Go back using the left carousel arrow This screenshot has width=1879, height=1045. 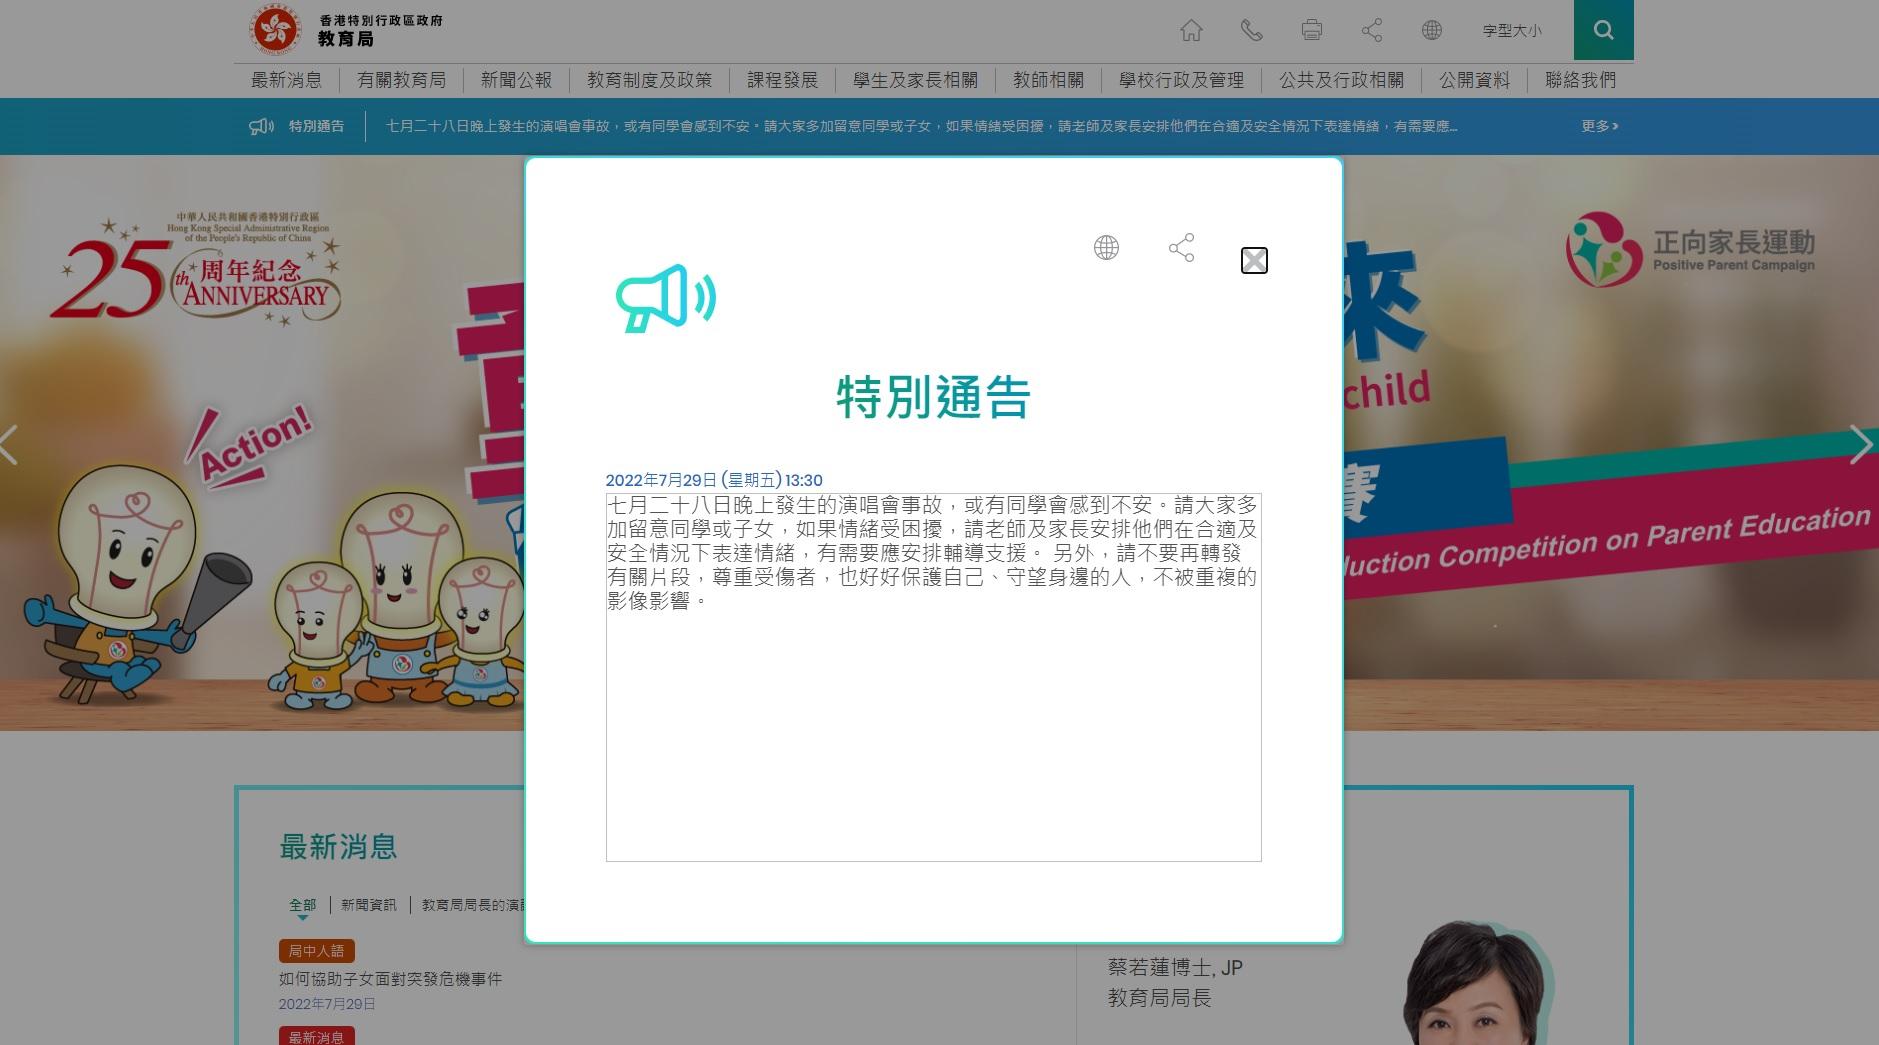[x=10, y=445]
